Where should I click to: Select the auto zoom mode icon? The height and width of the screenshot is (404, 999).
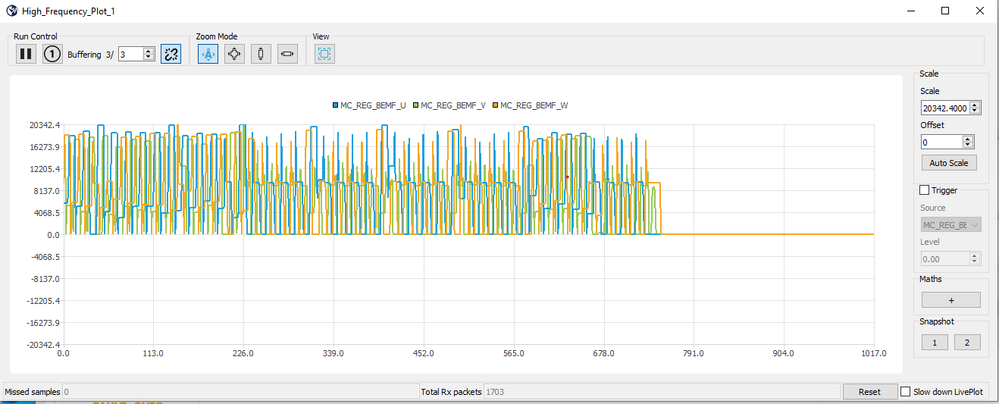tap(208, 54)
